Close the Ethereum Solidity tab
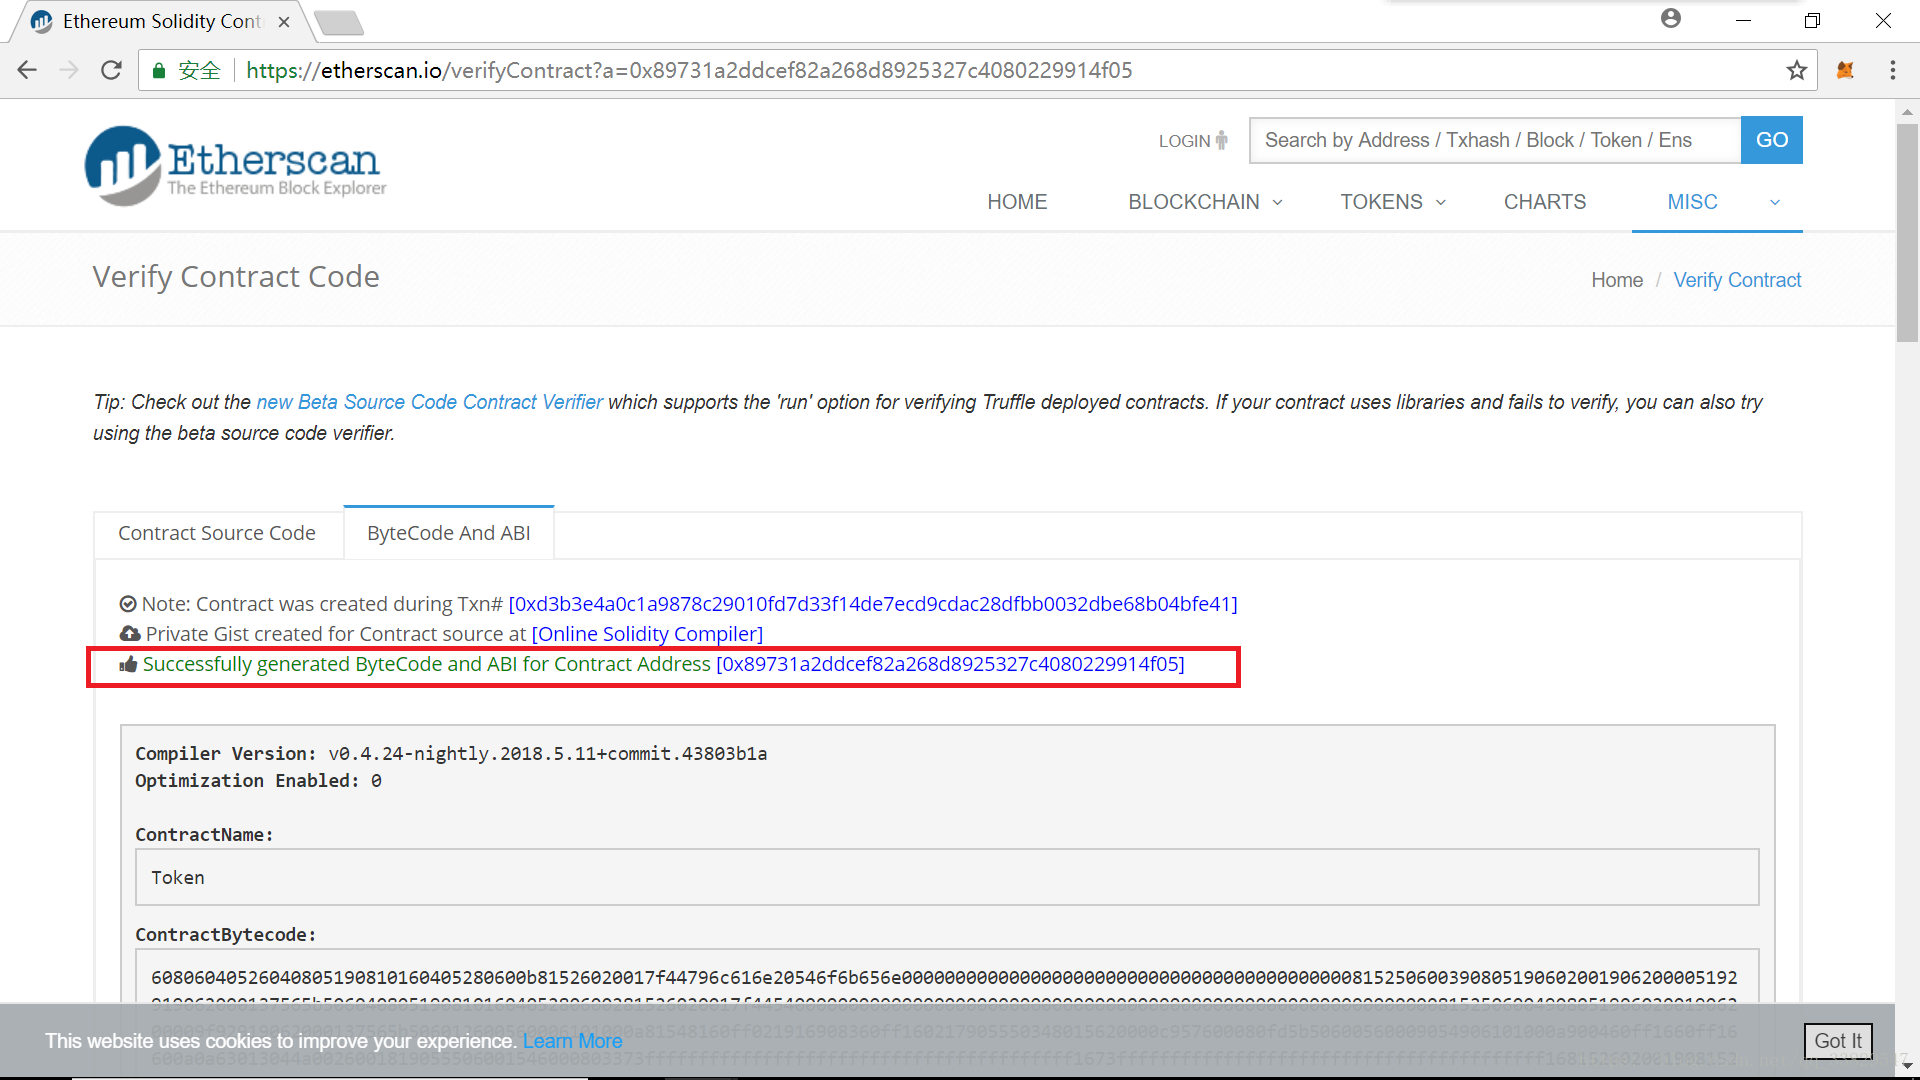Viewport: 1920px width, 1080px height. pos(284,22)
